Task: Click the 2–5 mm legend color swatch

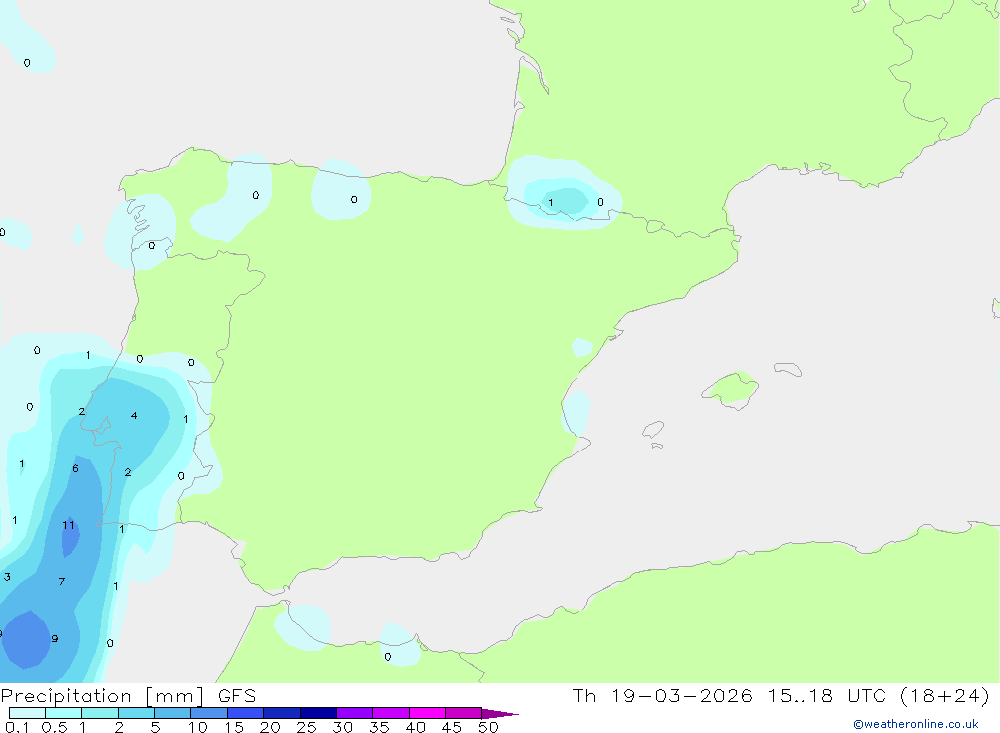Action: coord(136,713)
